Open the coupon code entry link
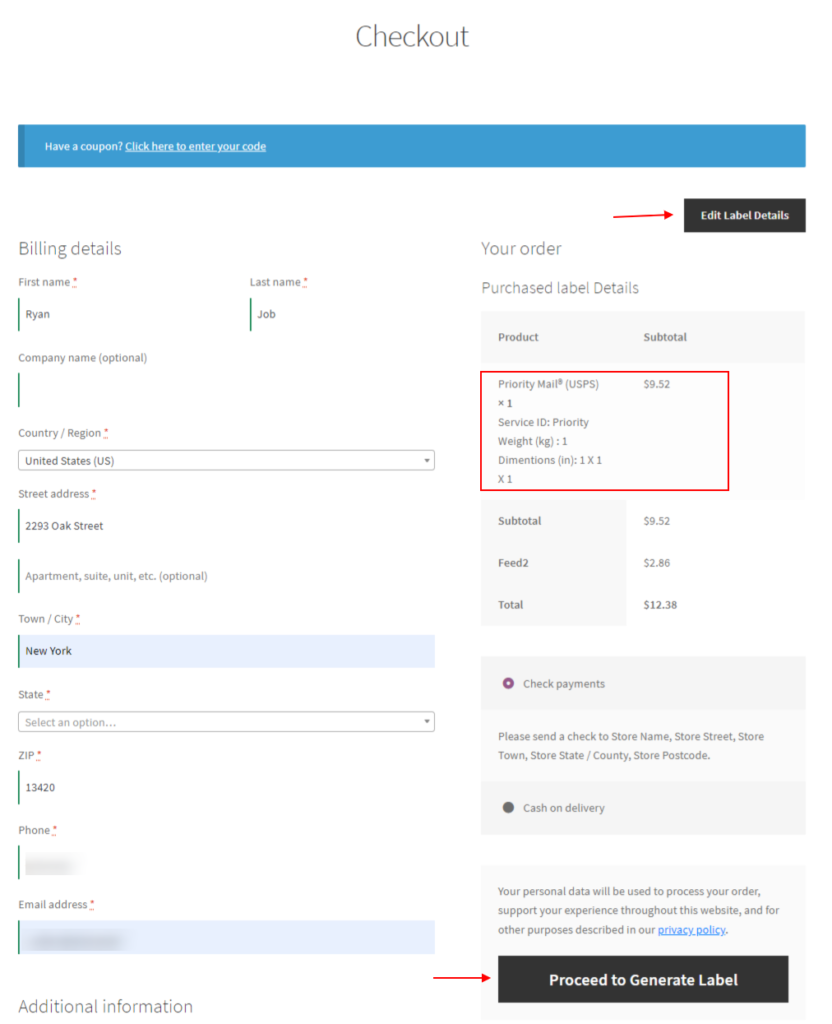The height and width of the screenshot is (1024, 832). pyautogui.click(x=195, y=145)
